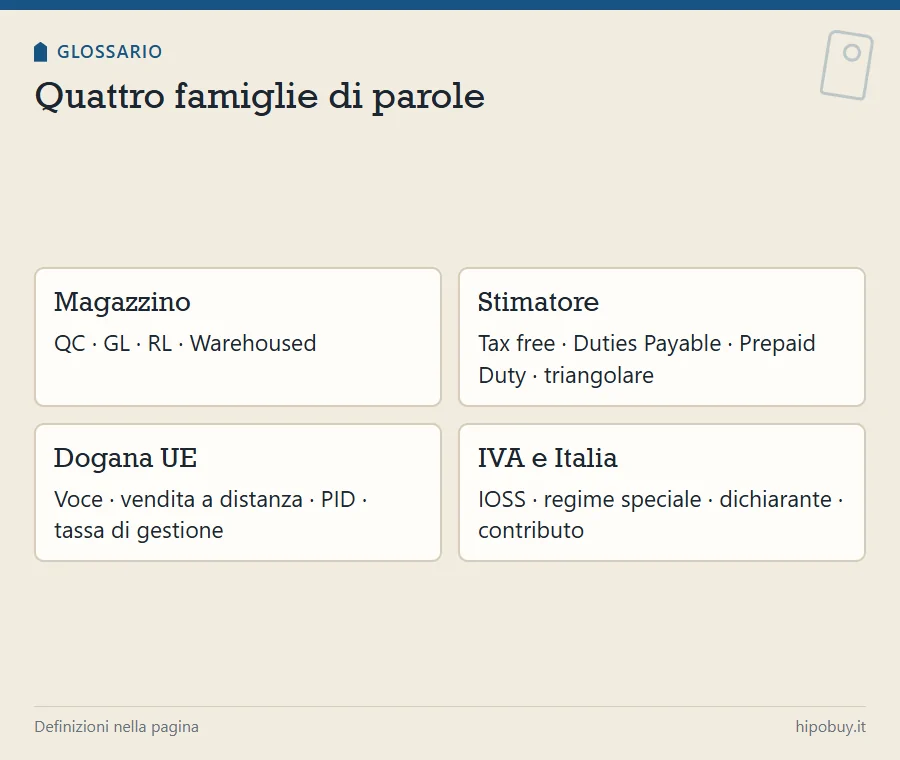Click the blue glossary tag icon
Image resolution: width=900 pixels, height=760 pixels.
[40, 52]
